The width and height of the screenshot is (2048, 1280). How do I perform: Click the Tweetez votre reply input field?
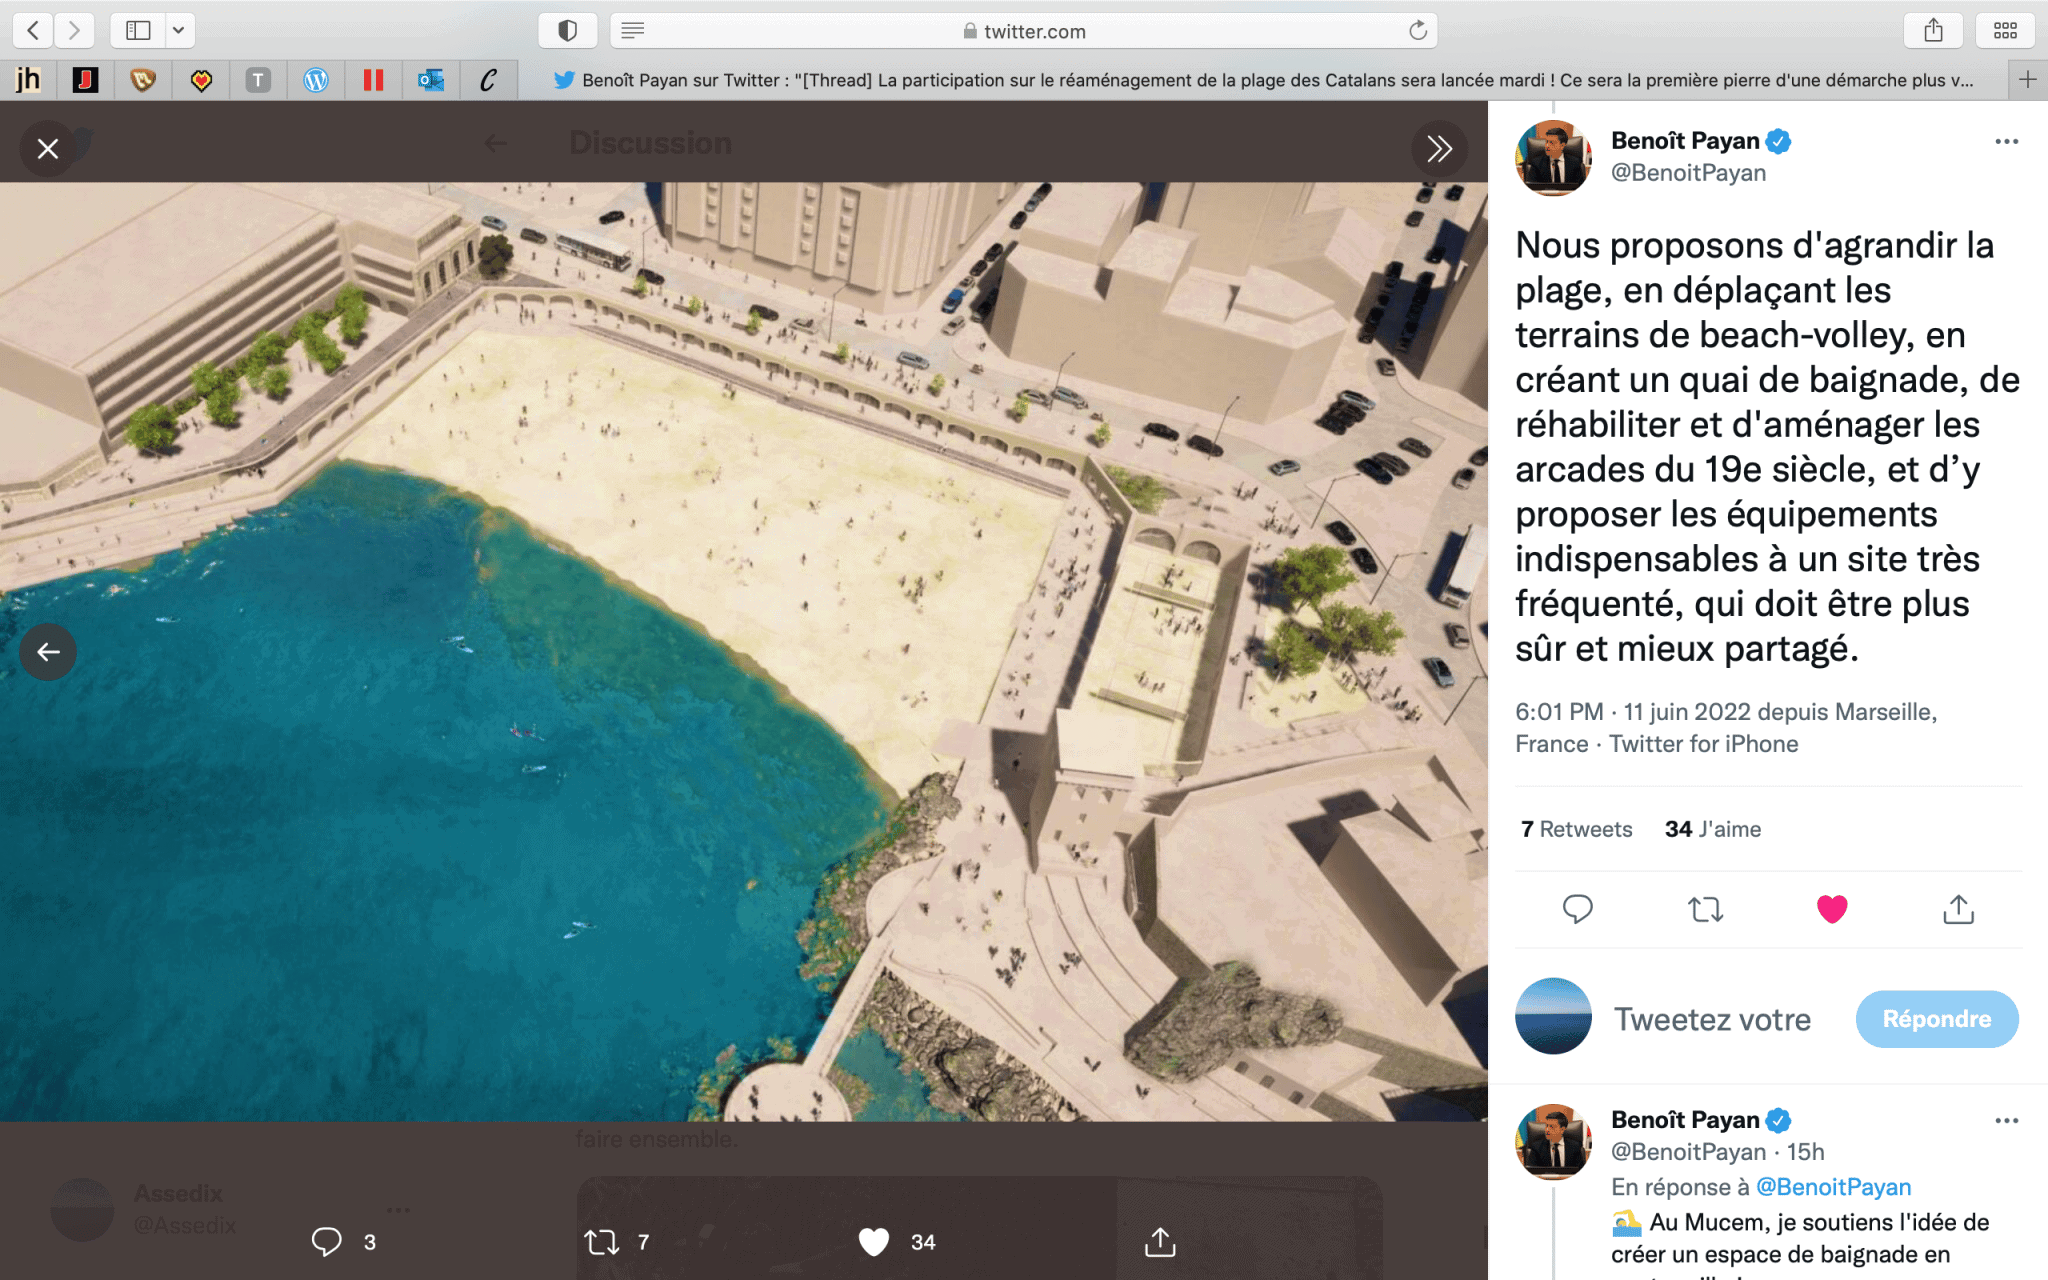click(1712, 1019)
